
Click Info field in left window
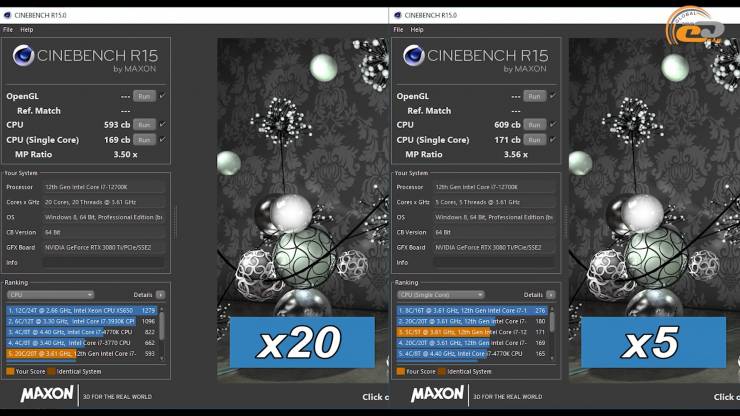(104, 263)
